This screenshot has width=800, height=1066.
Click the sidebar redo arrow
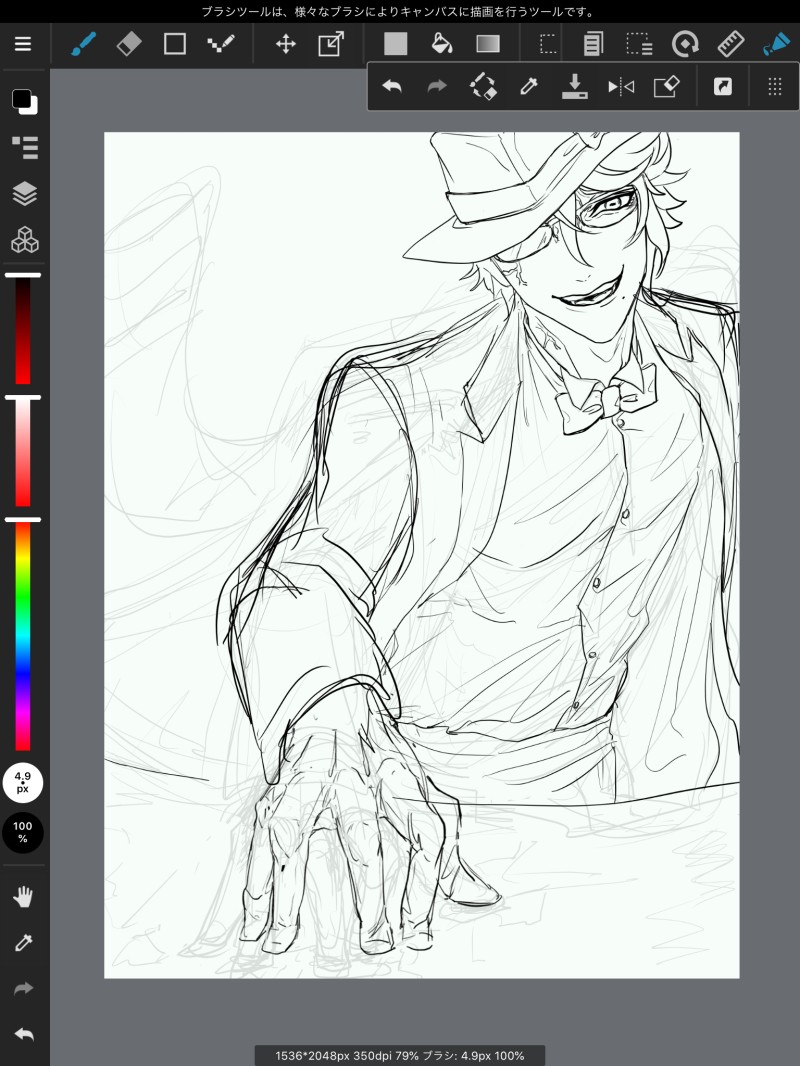(x=23, y=988)
